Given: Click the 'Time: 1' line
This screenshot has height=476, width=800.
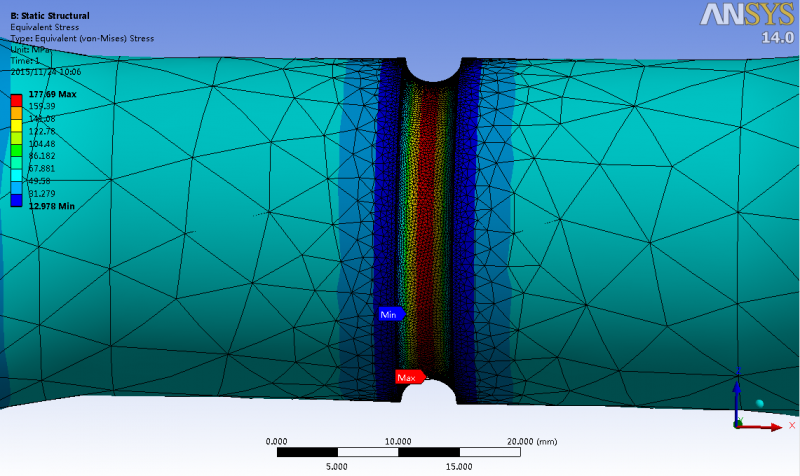Looking at the screenshot, I should [25, 61].
